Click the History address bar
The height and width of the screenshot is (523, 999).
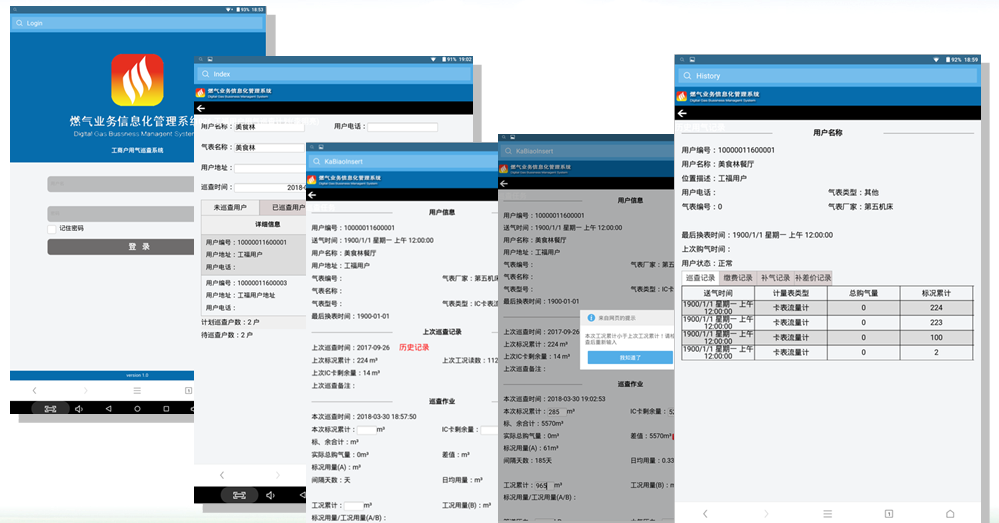point(828,76)
